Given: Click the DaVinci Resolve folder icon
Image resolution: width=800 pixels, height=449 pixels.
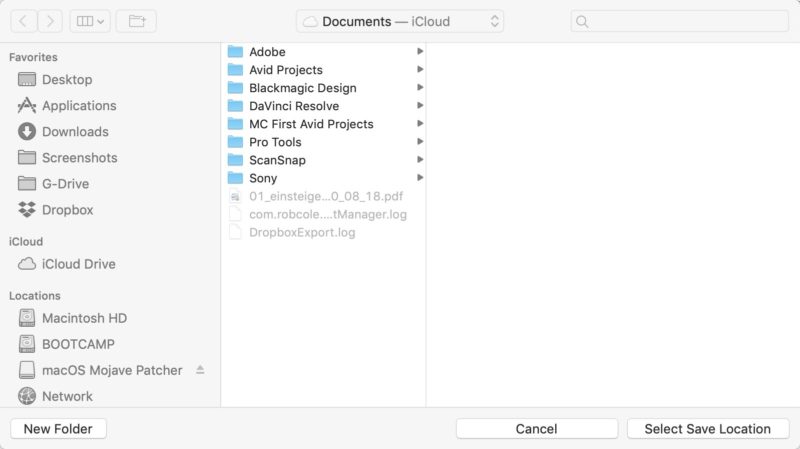Looking at the screenshot, I should tap(235, 106).
